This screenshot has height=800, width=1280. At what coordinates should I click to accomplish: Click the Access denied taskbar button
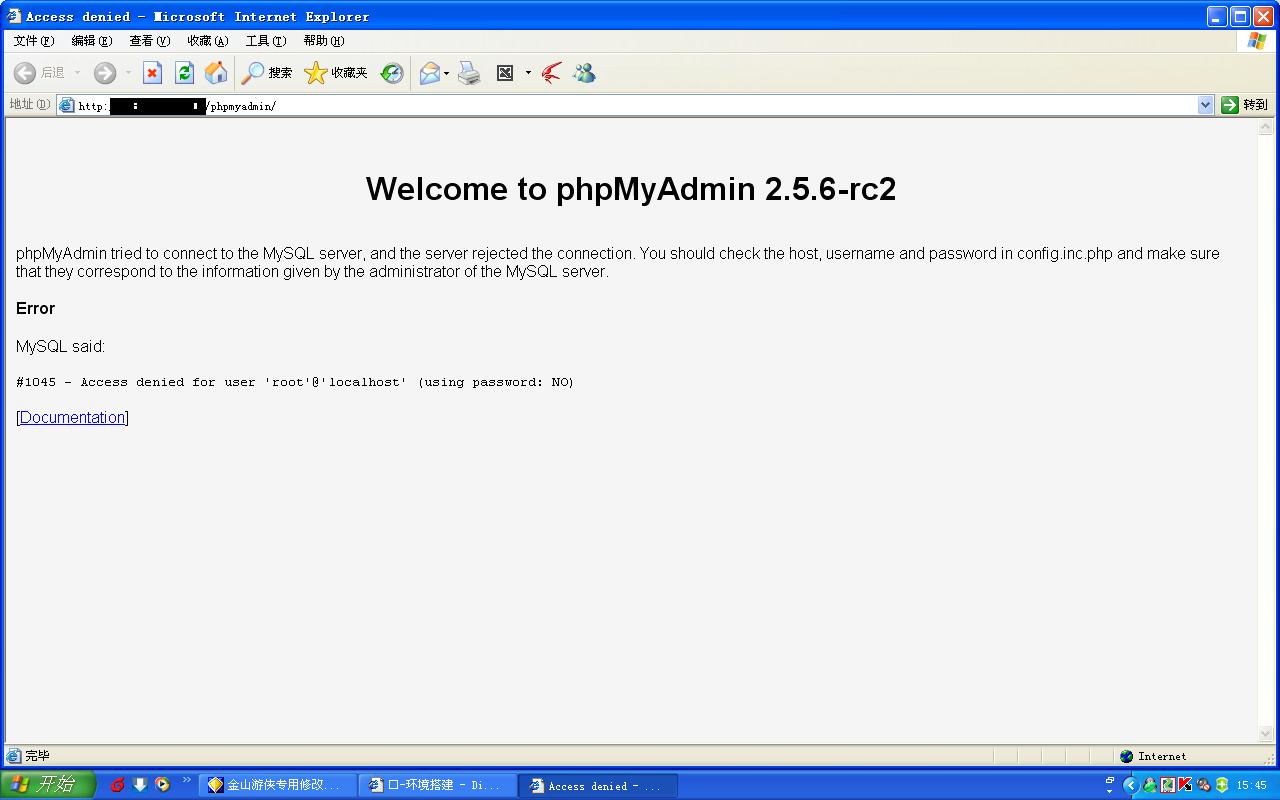(599, 786)
